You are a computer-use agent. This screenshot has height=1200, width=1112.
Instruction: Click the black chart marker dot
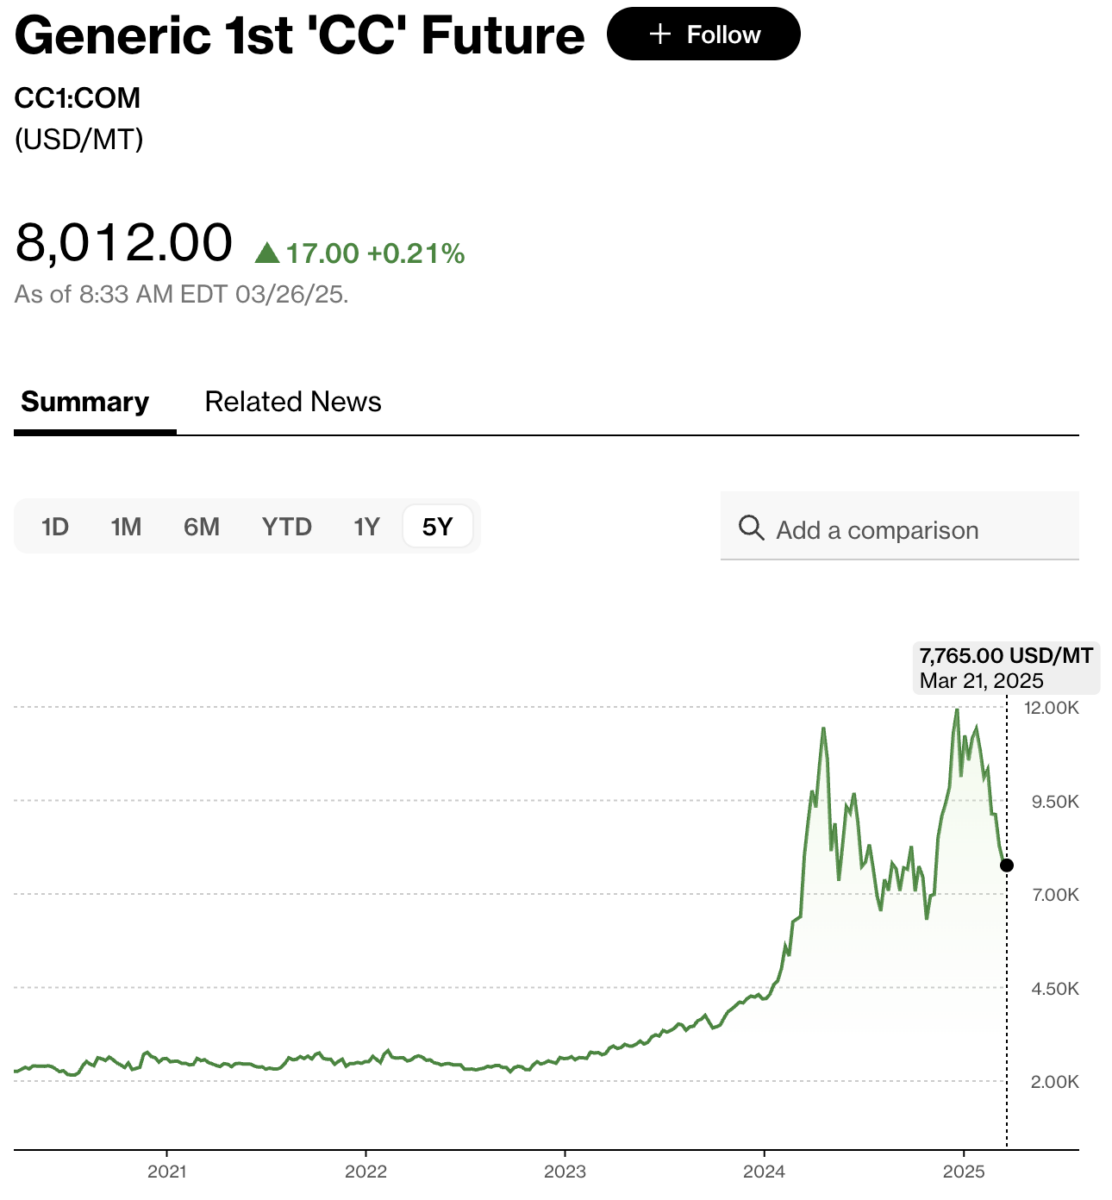pos(1007,865)
